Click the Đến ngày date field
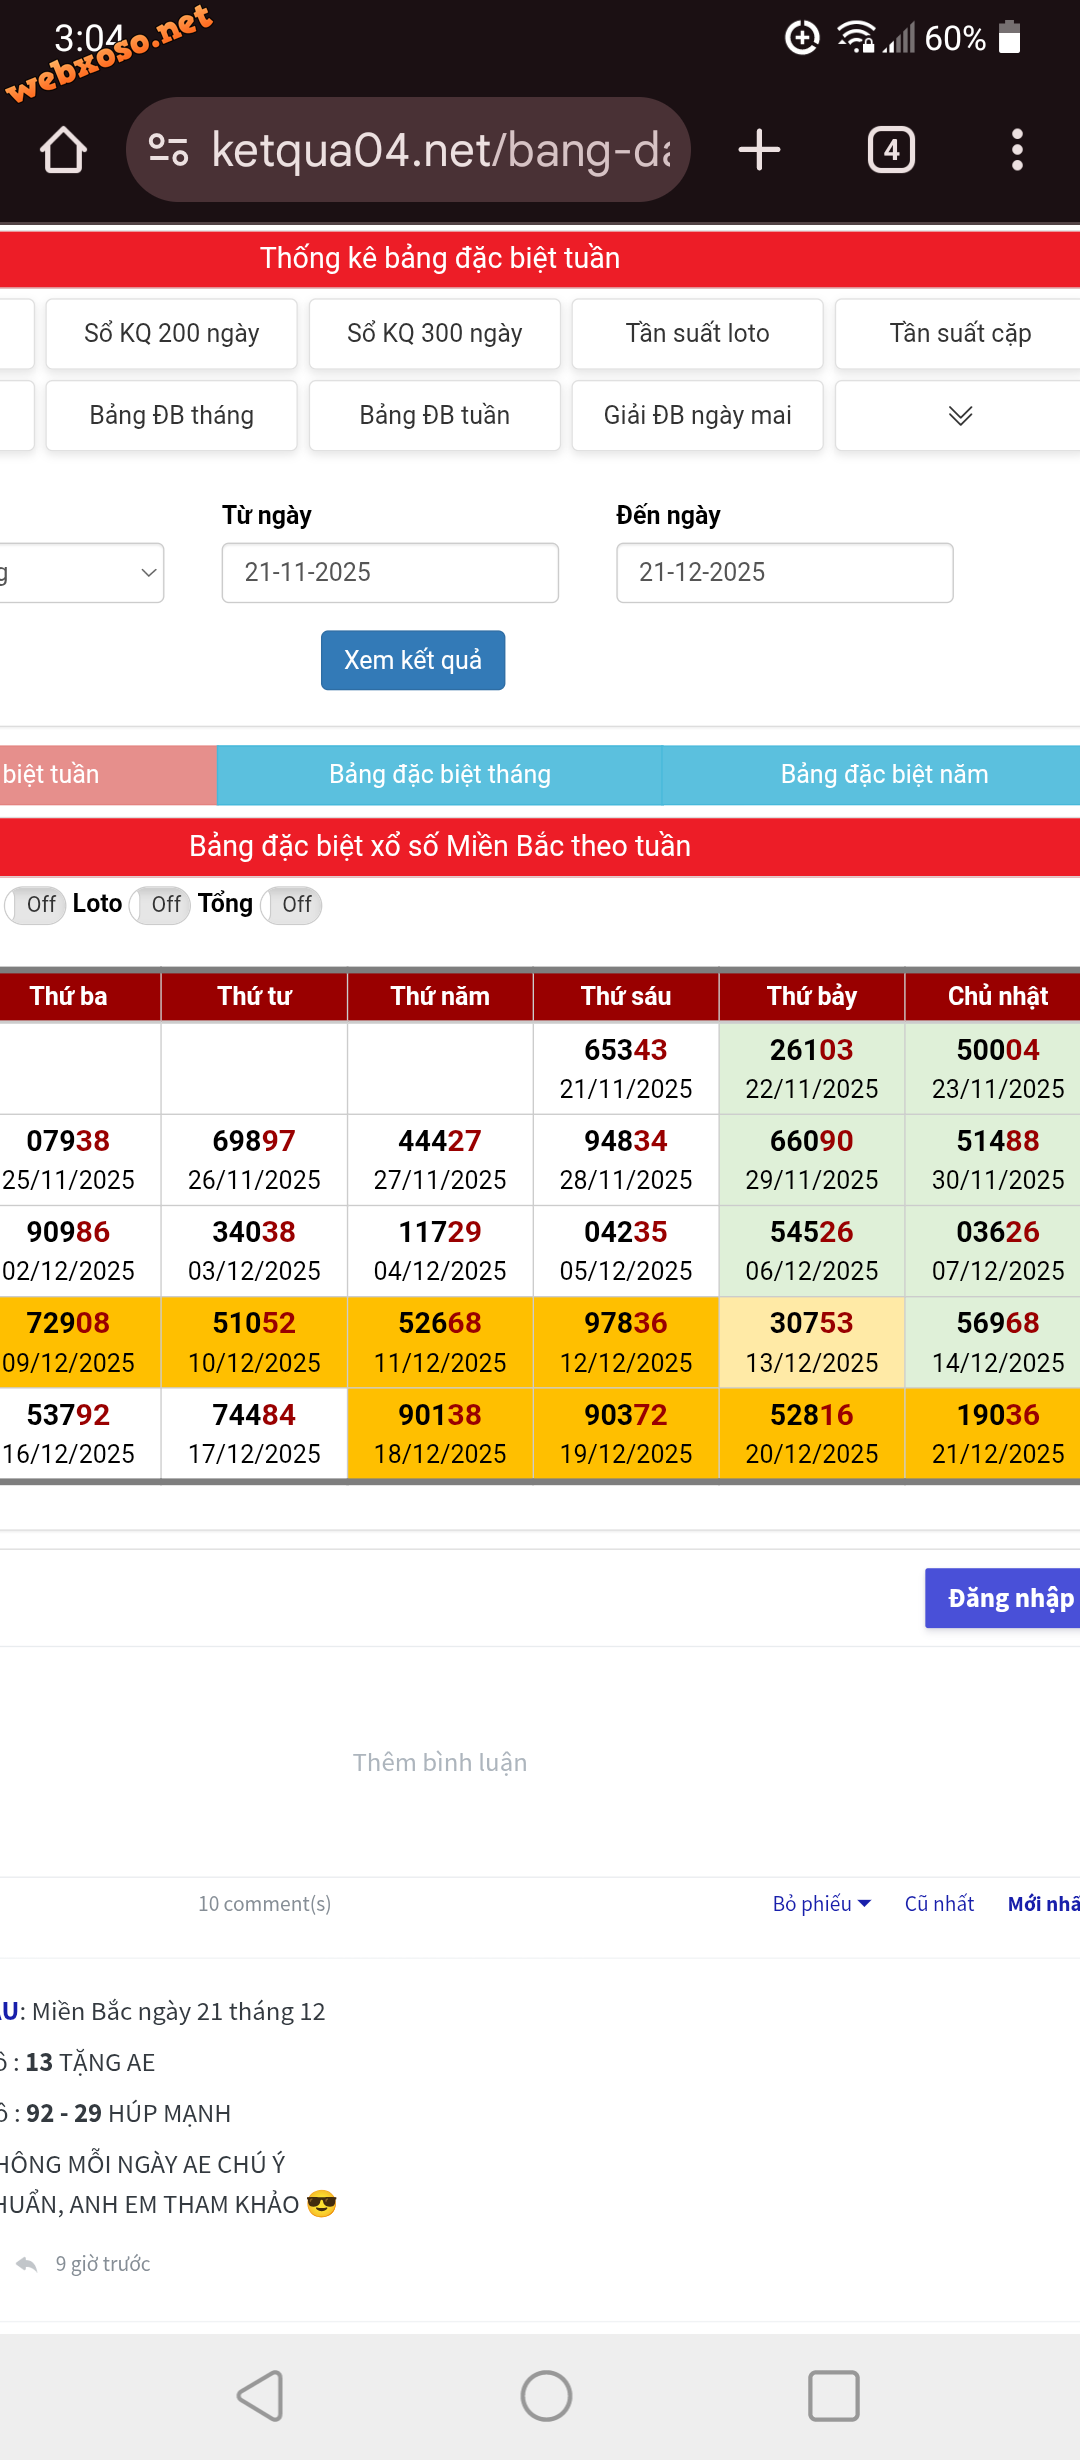 784,573
